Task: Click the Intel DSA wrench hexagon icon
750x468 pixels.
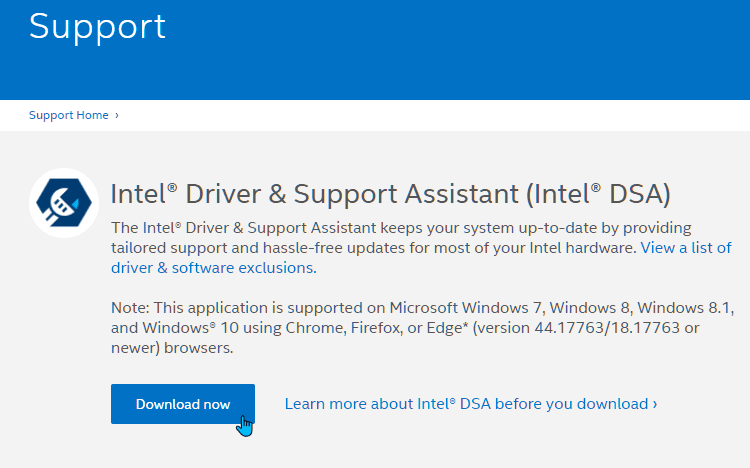Action: click(64, 203)
